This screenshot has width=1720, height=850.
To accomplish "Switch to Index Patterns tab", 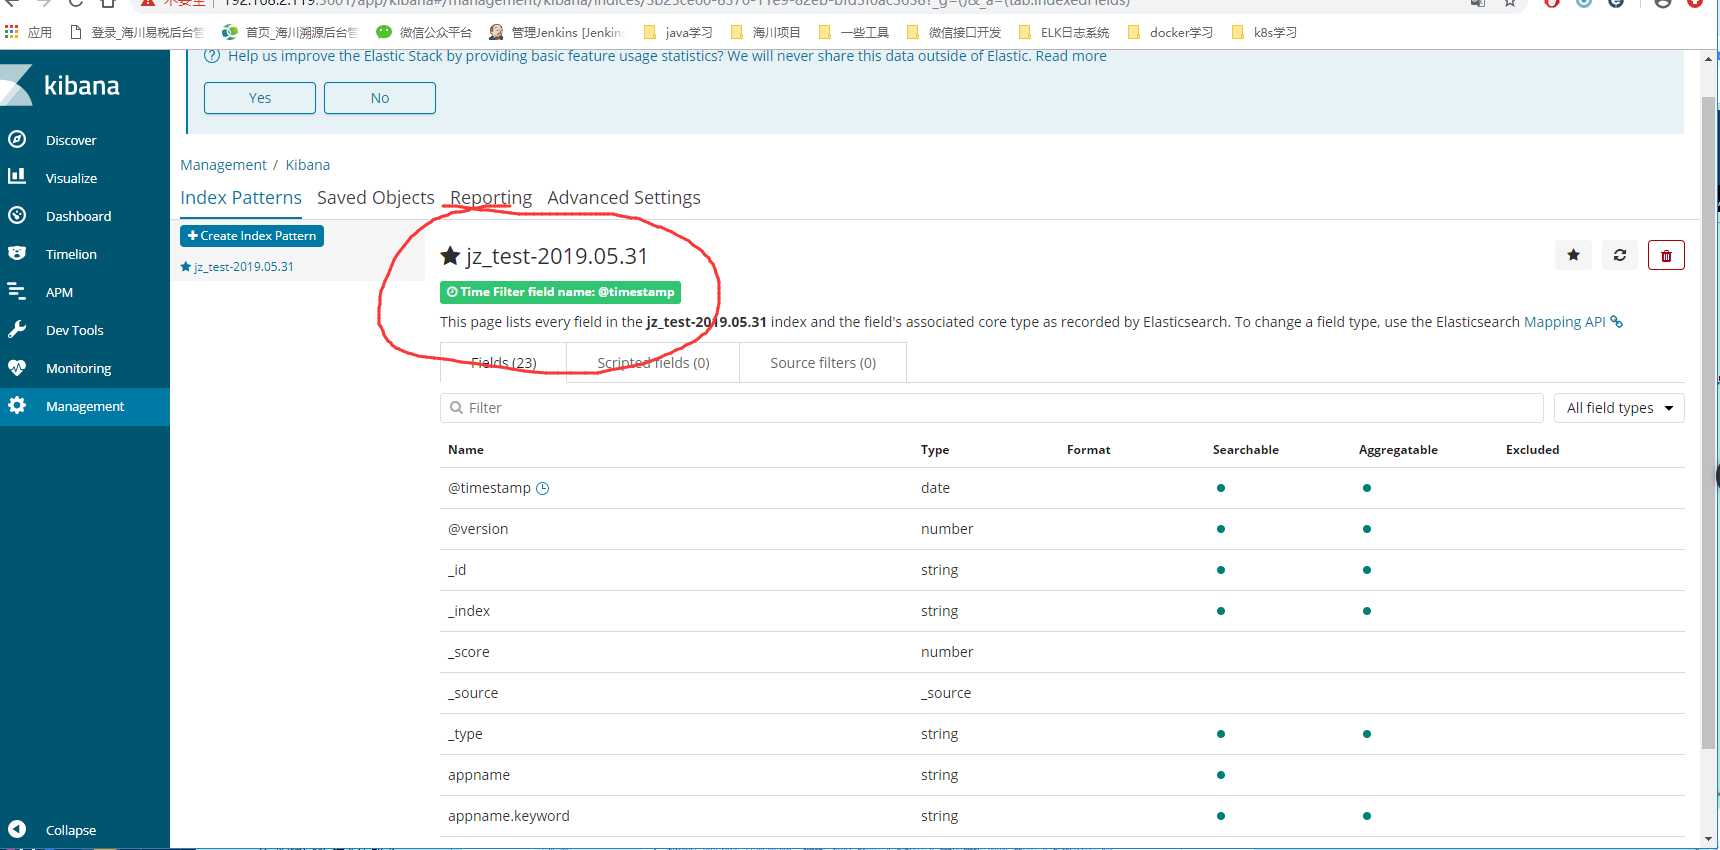I will [241, 198].
